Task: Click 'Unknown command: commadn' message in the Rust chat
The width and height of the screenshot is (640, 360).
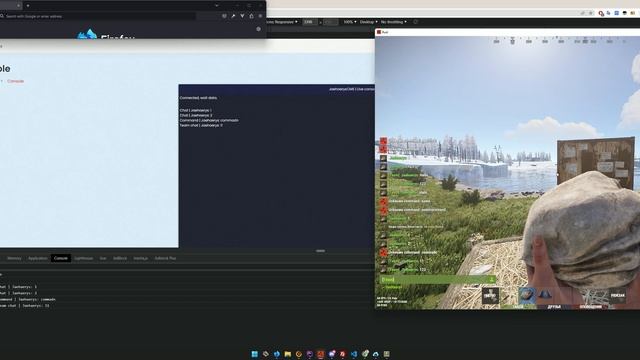Action: [x=413, y=252]
